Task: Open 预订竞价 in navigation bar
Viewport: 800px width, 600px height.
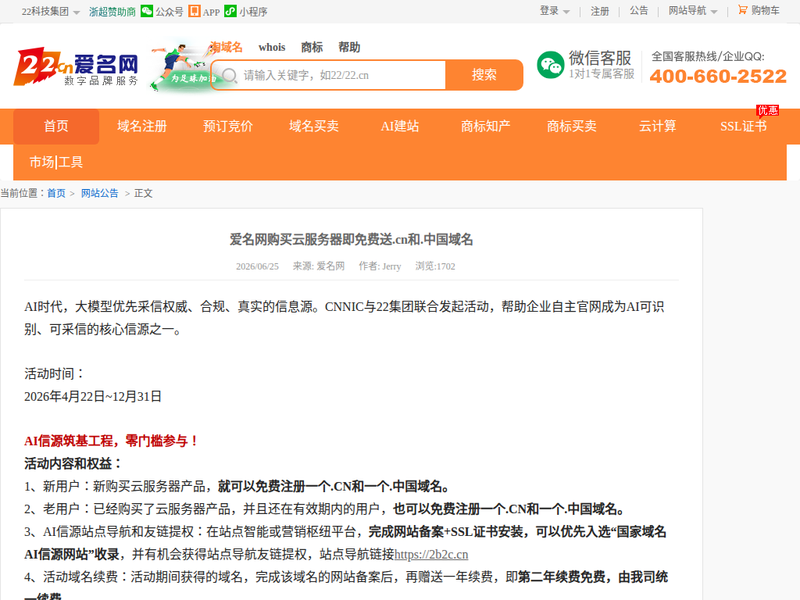Action: coord(228,126)
